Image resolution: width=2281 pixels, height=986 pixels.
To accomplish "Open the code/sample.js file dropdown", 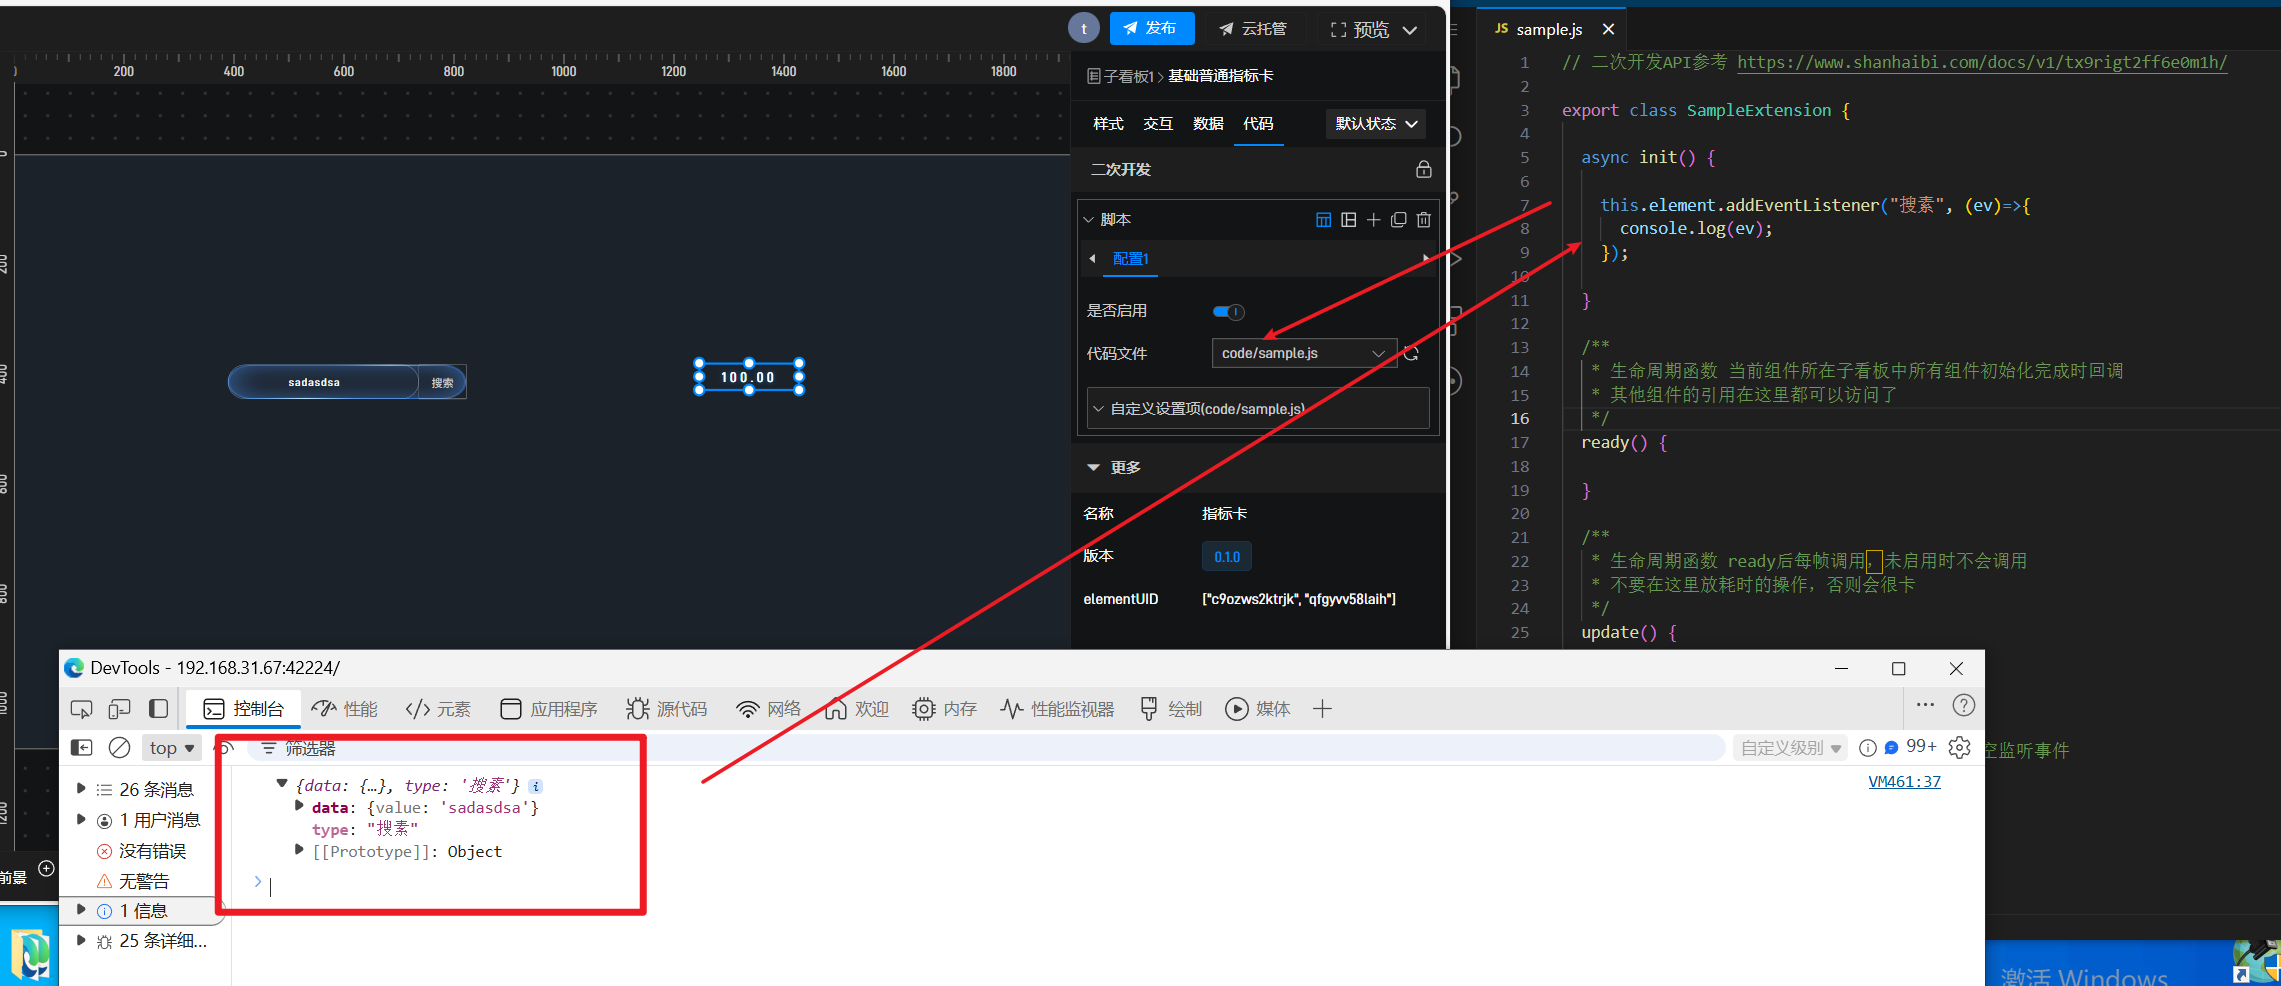I will 1303,353.
